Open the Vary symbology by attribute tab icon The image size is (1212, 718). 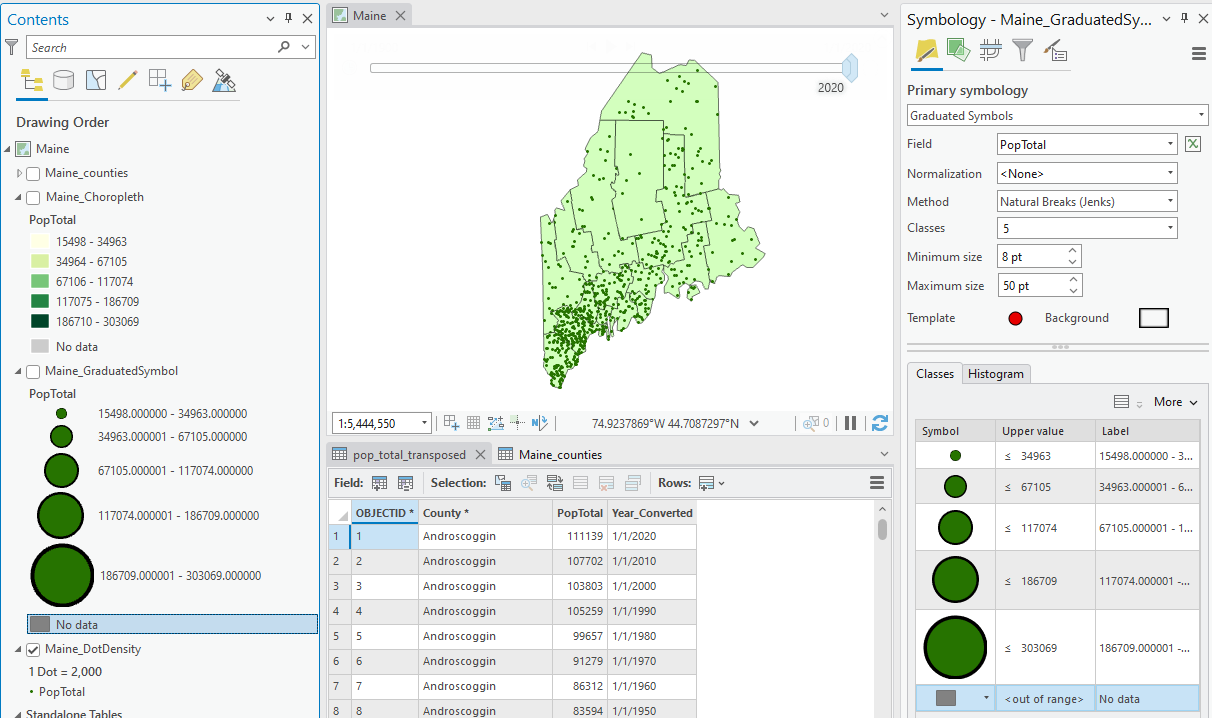click(x=958, y=49)
